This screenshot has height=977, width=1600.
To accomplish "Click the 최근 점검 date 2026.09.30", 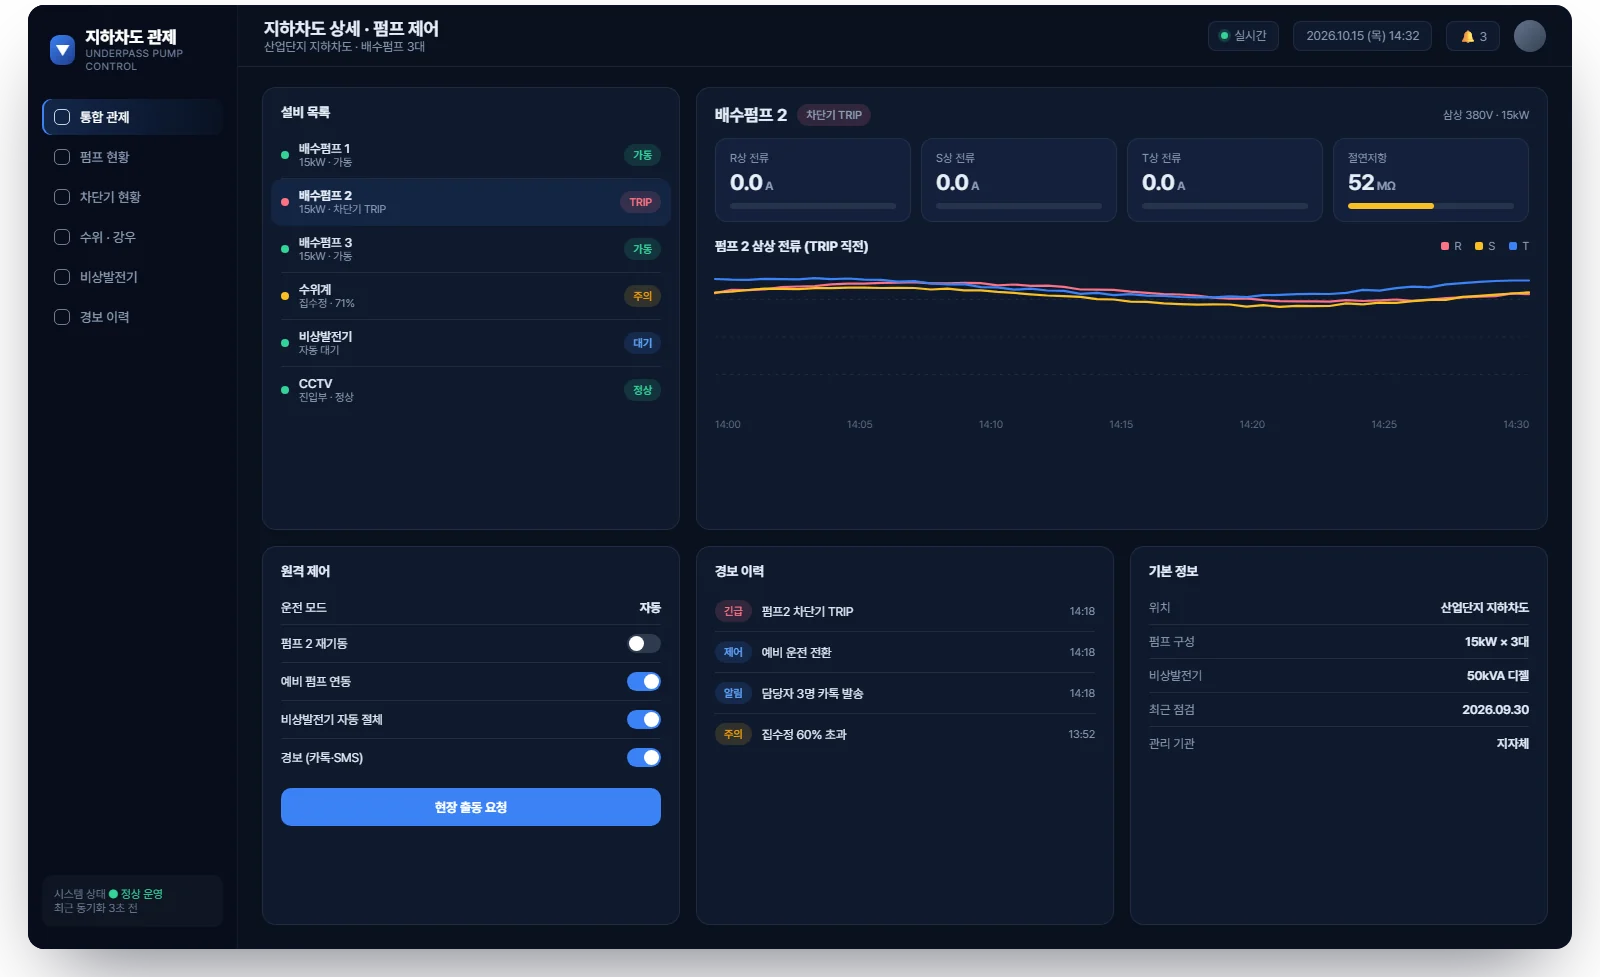I will [1495, 710].
